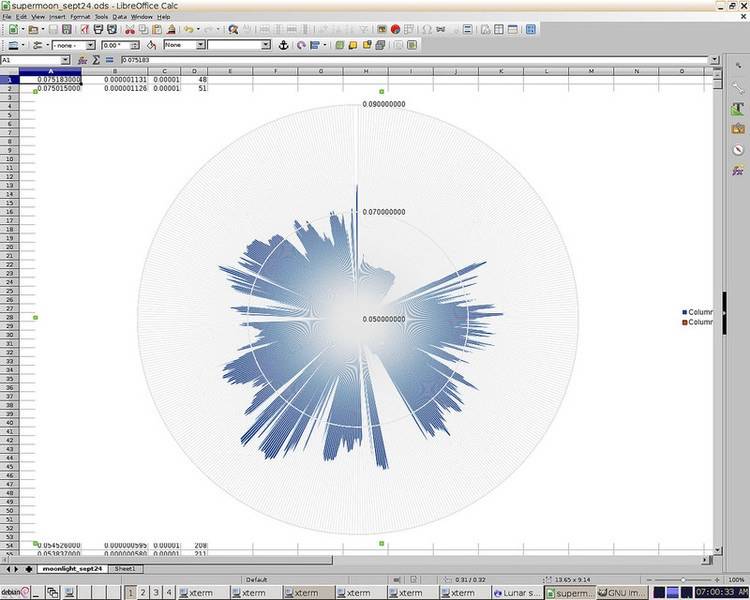Image resolution: width=750 pixels, height=600 pixels.
Task: Open the Undo history dropdown arrow
Action: pos(198,30)
